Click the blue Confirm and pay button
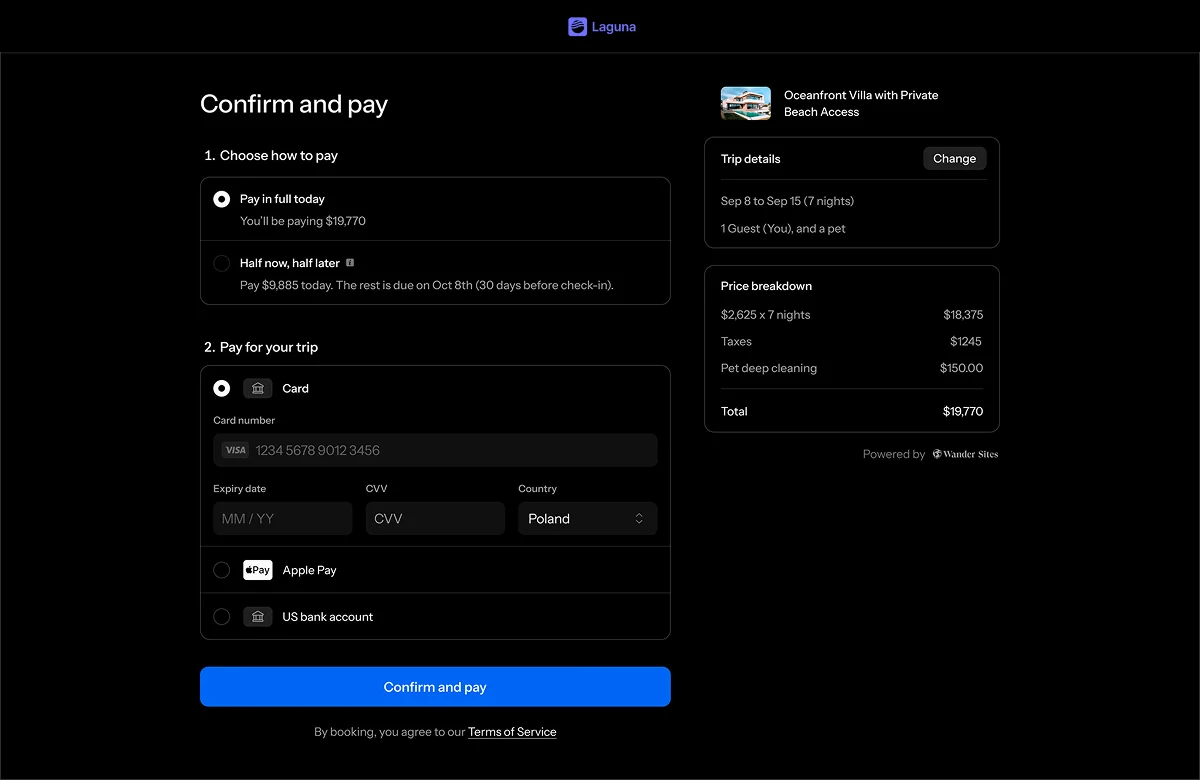The width and height of the screenshot is (1200, 780). point(435,687)
